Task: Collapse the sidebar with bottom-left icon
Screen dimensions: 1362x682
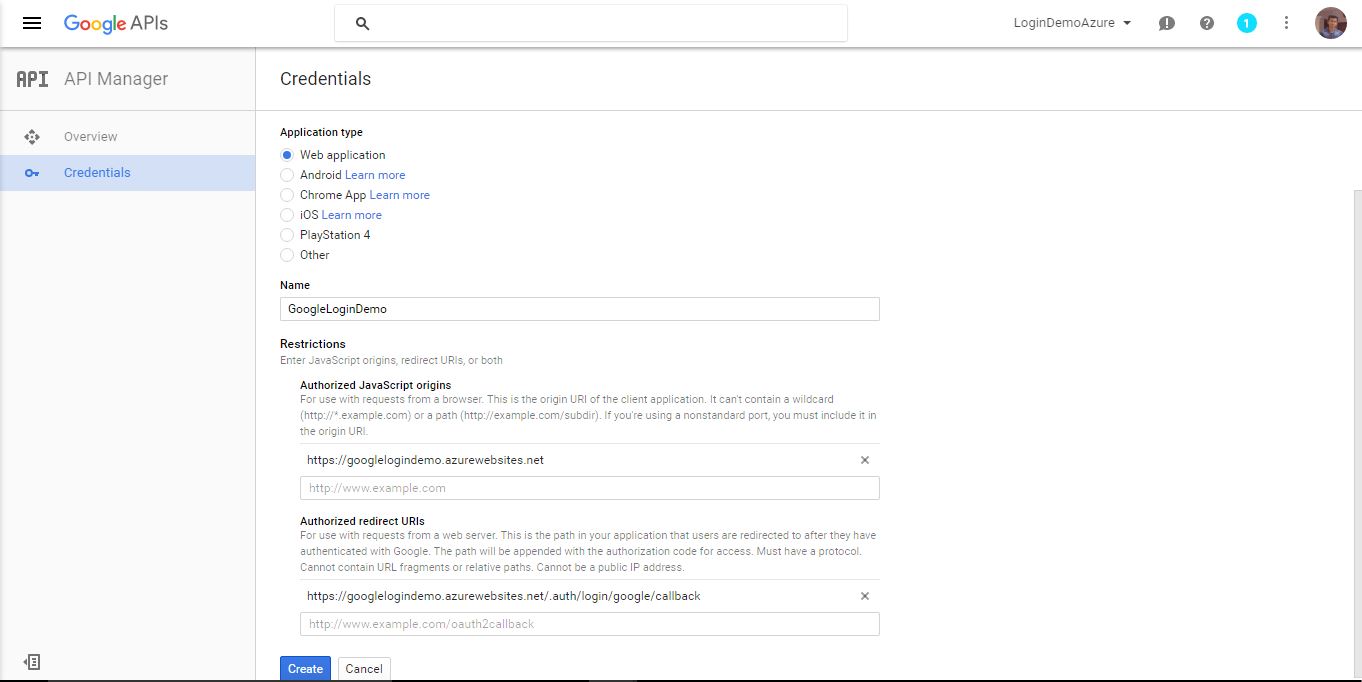Action: point(32,662)
